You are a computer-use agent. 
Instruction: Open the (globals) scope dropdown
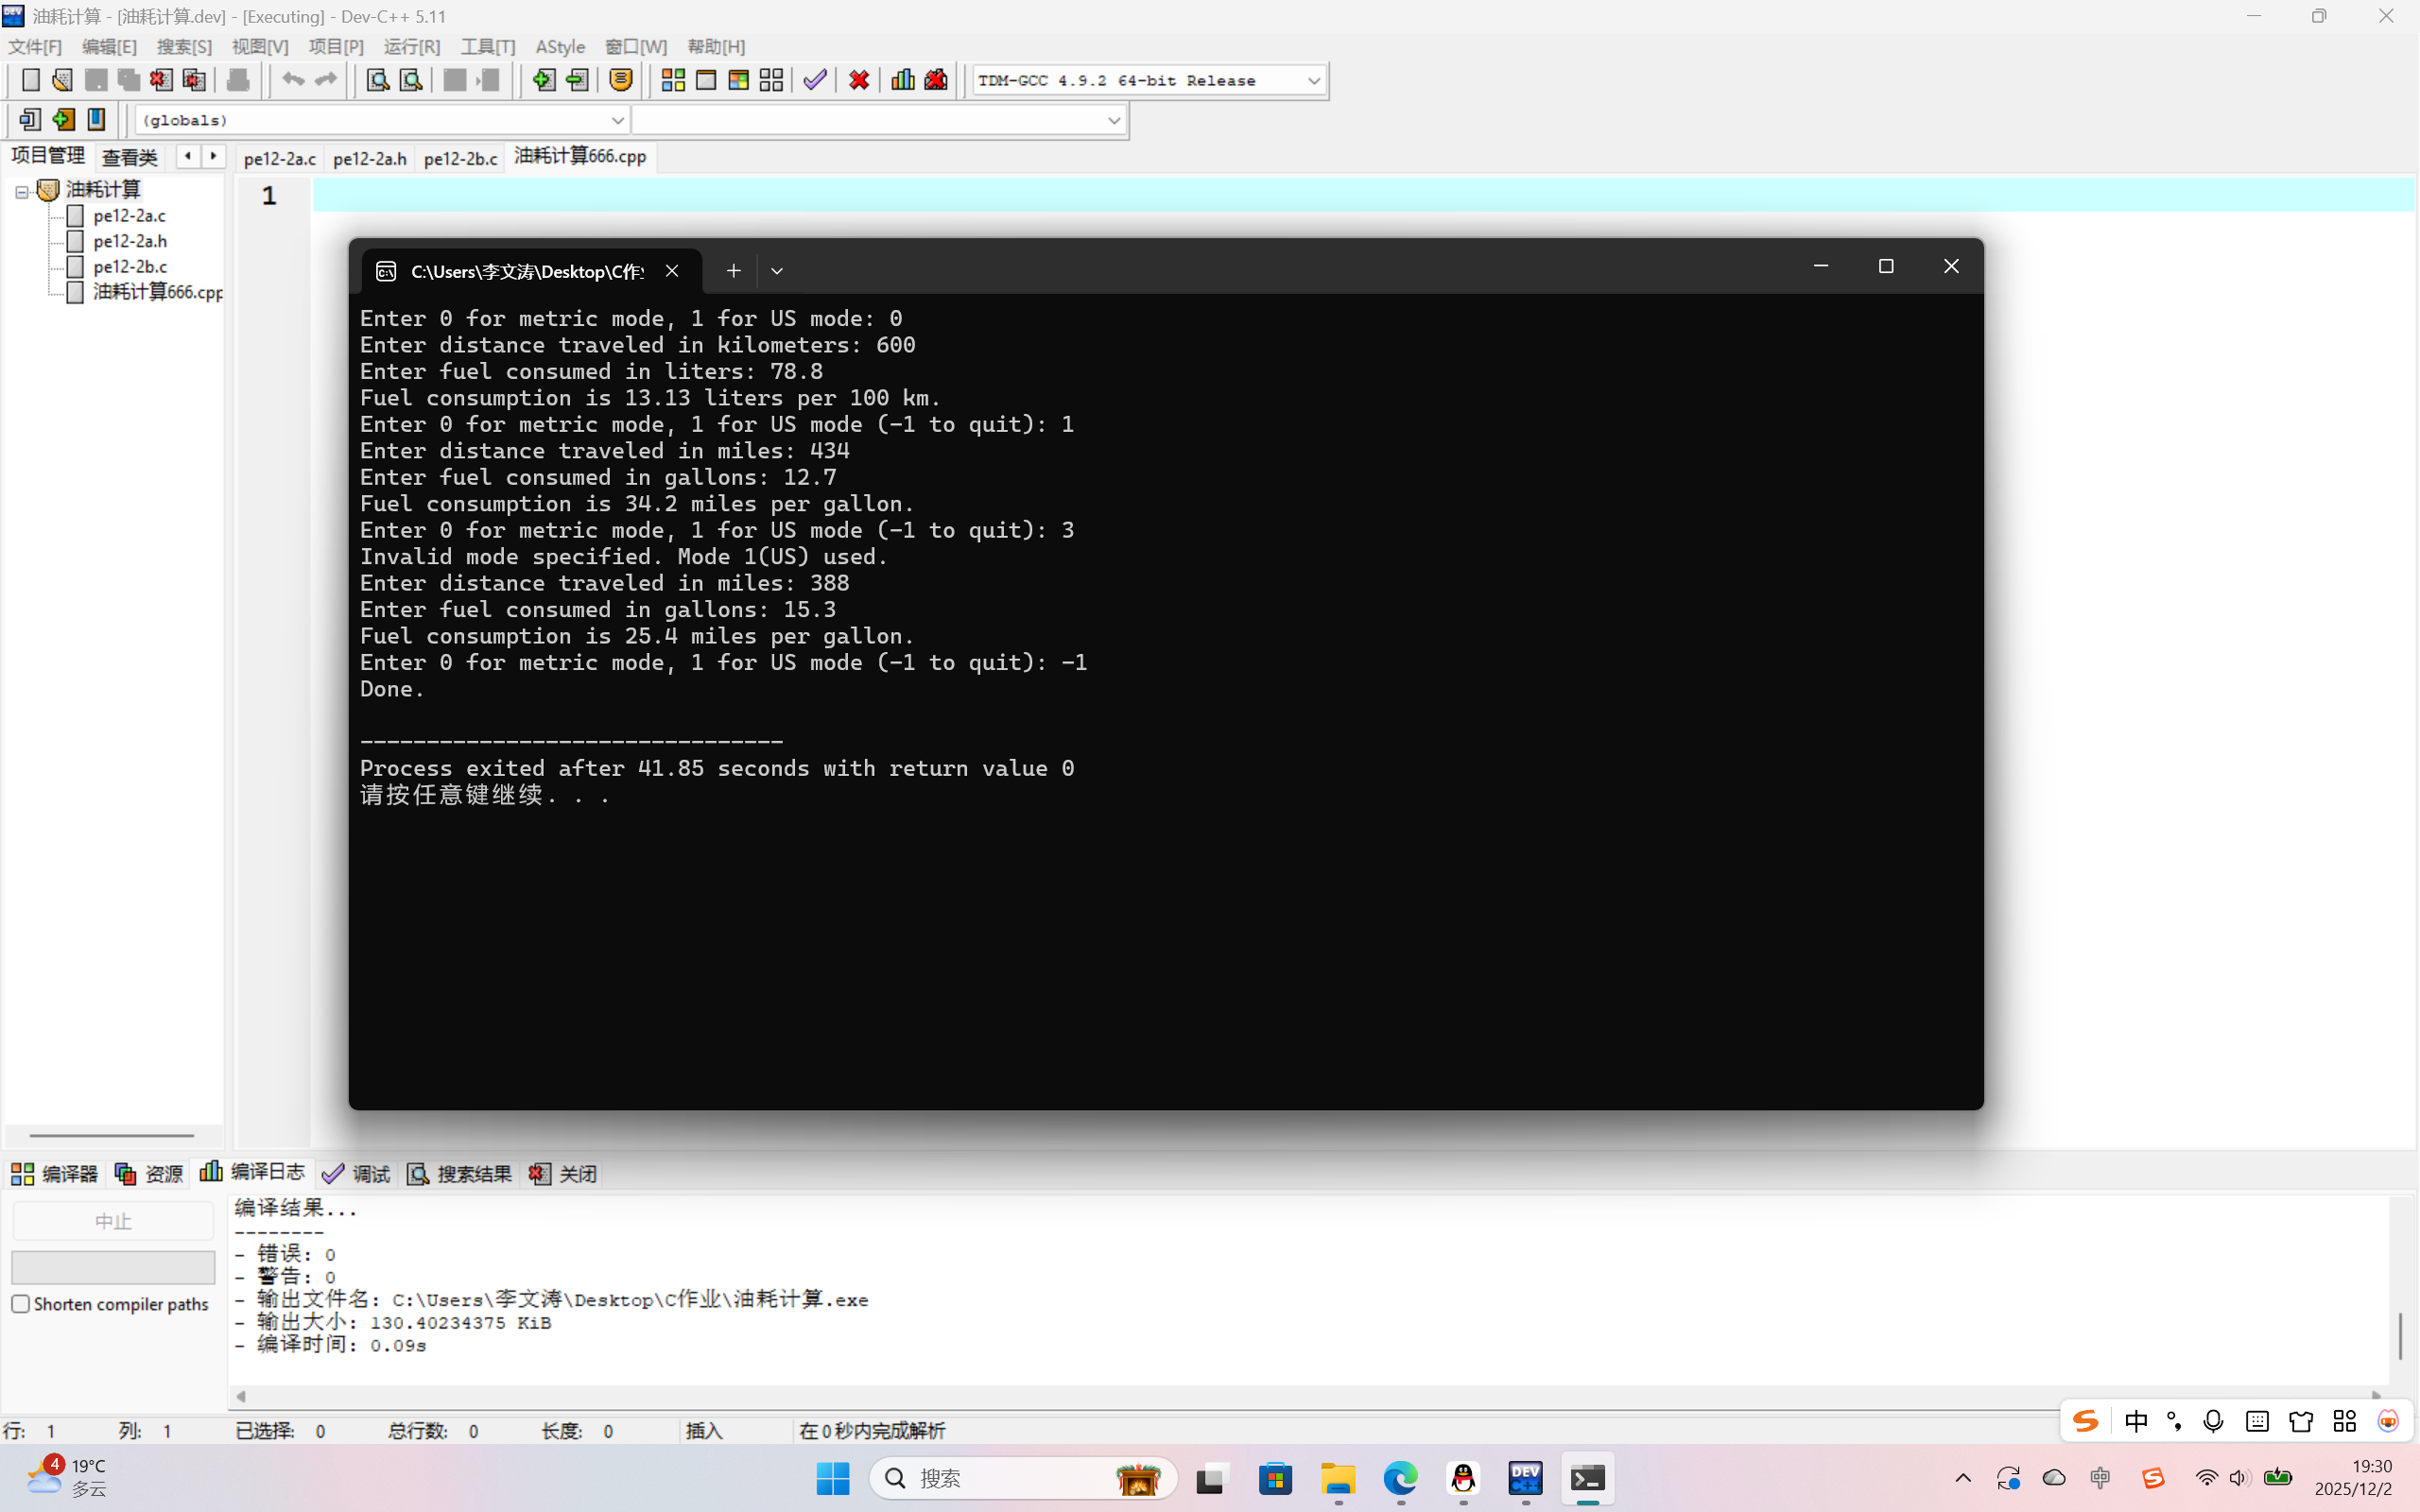pyautogui.click(x=617, y=120)
